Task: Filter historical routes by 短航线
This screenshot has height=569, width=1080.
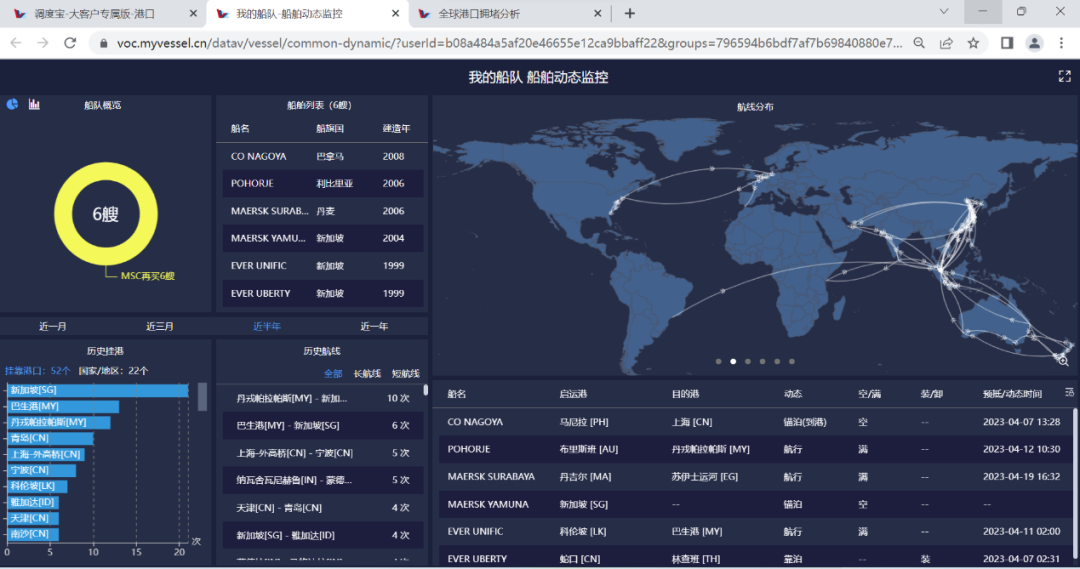Action: pyautogui.click(x=406, y=373)
